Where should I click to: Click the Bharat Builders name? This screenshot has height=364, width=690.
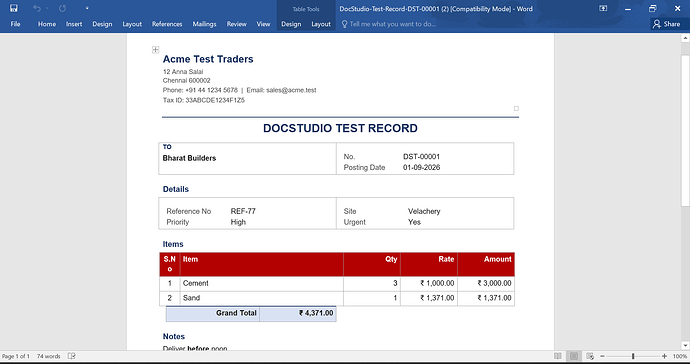click(x=189, y=158)
